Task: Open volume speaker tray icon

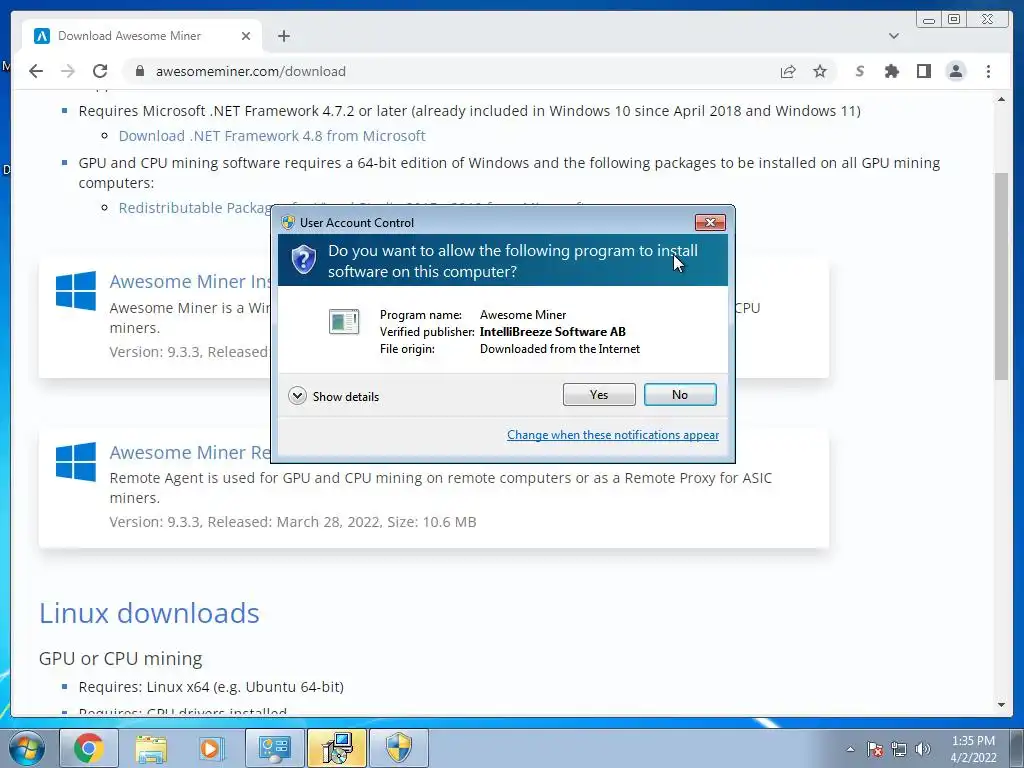Action: pos(922,749)
